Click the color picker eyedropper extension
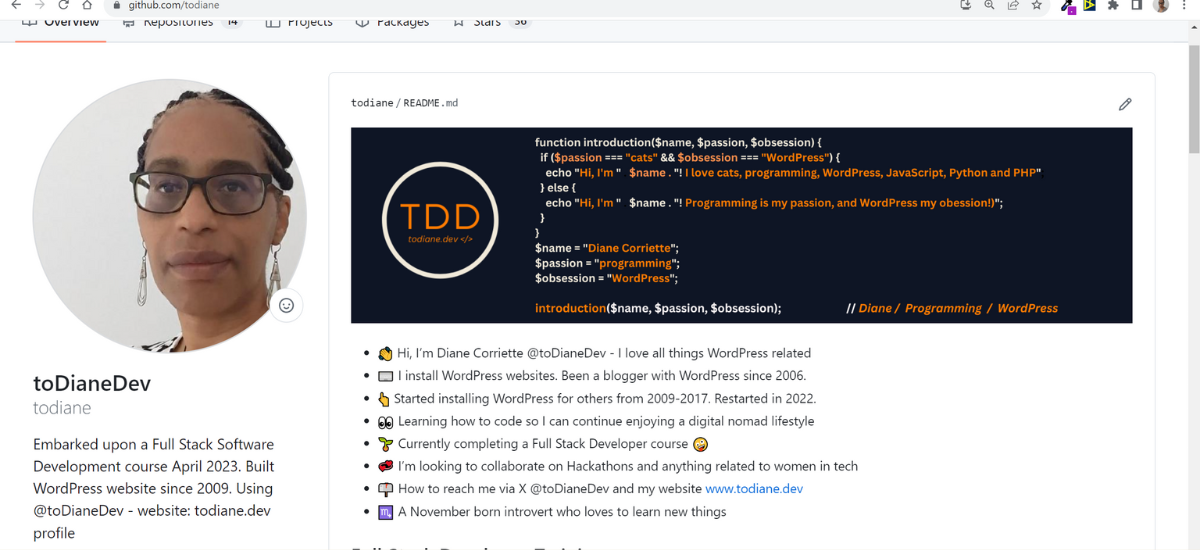 coord(1068,6)
